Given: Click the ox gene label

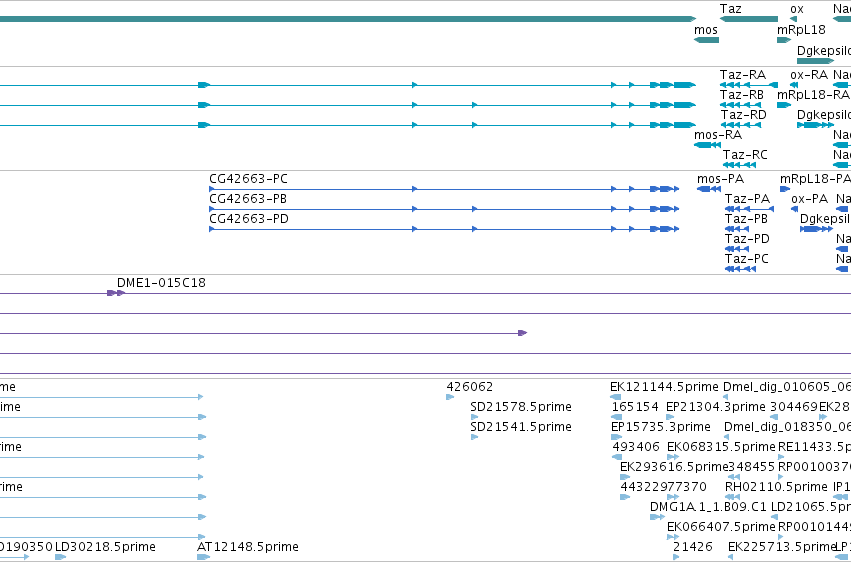Looking at the screenshot, I should [x=796, y=9].
